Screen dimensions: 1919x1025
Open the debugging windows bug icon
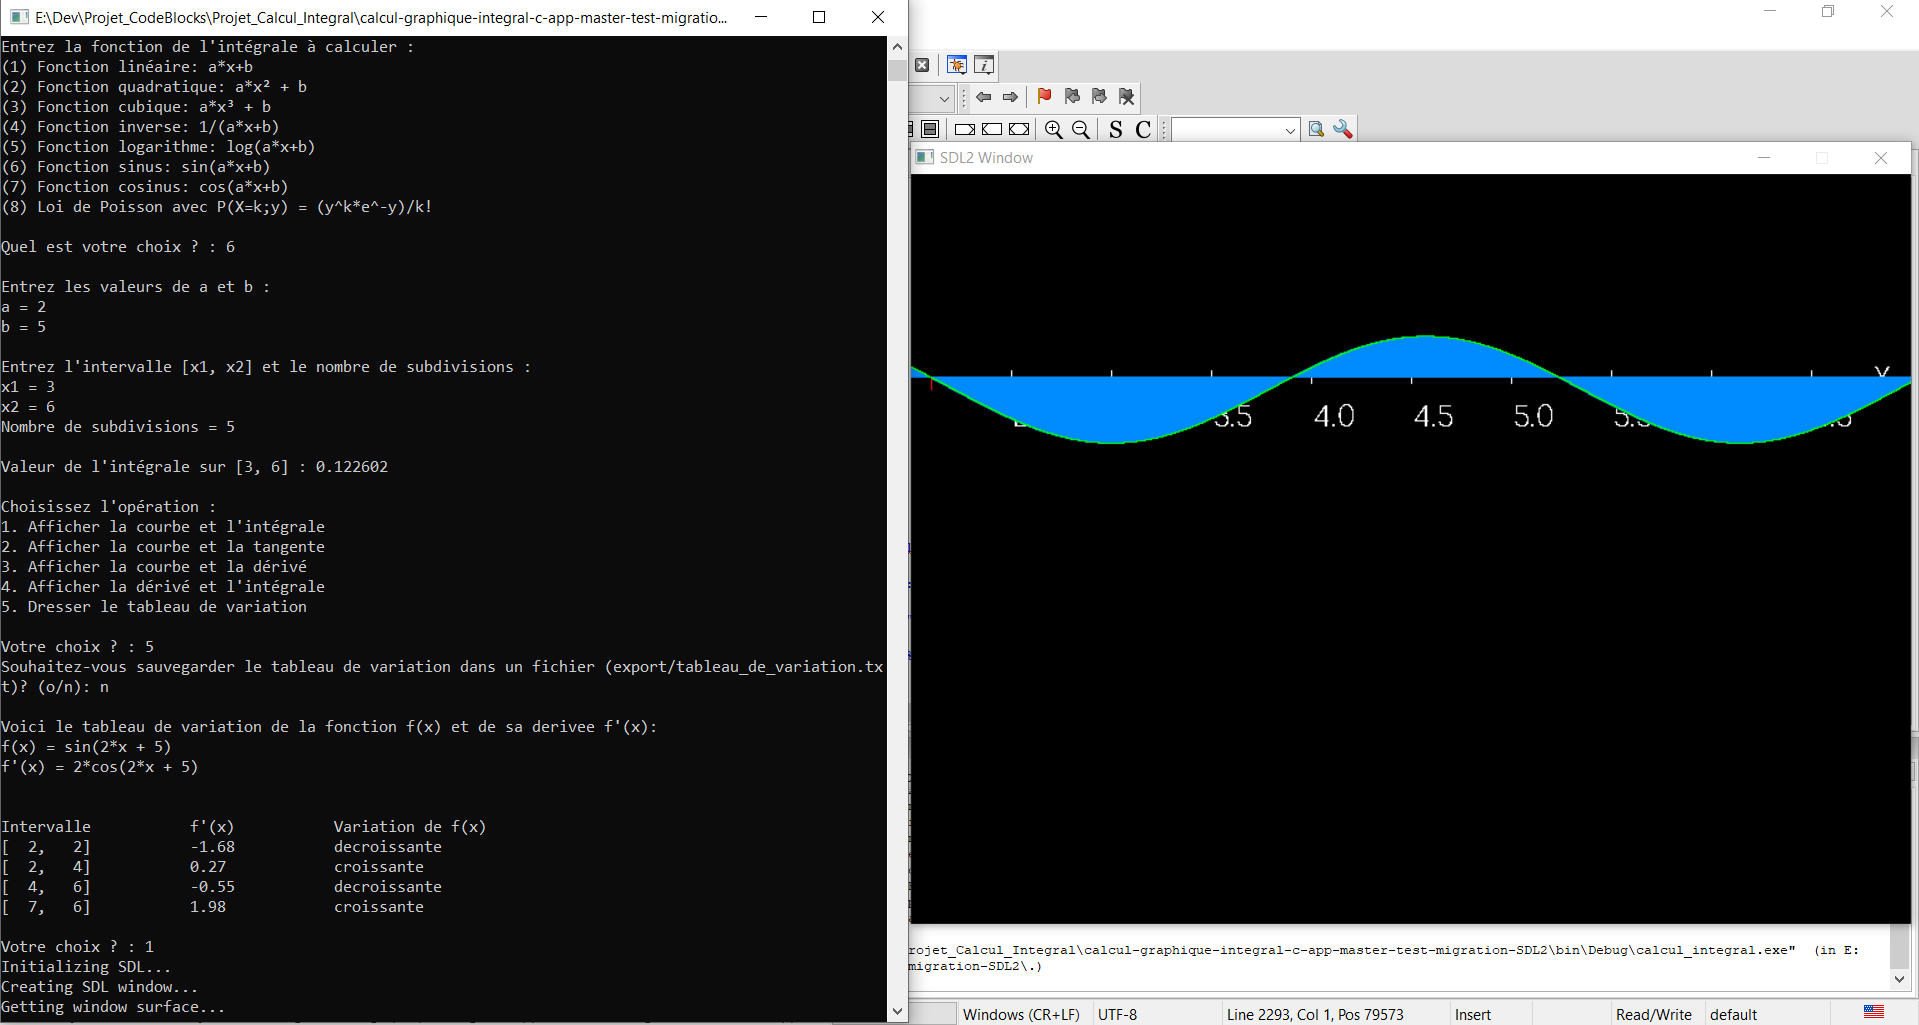(957, 65)
